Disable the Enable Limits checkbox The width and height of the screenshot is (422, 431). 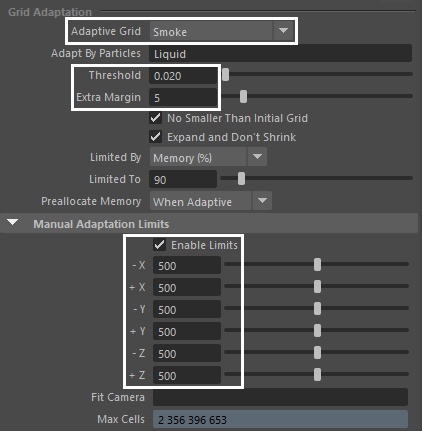(160, 245)
